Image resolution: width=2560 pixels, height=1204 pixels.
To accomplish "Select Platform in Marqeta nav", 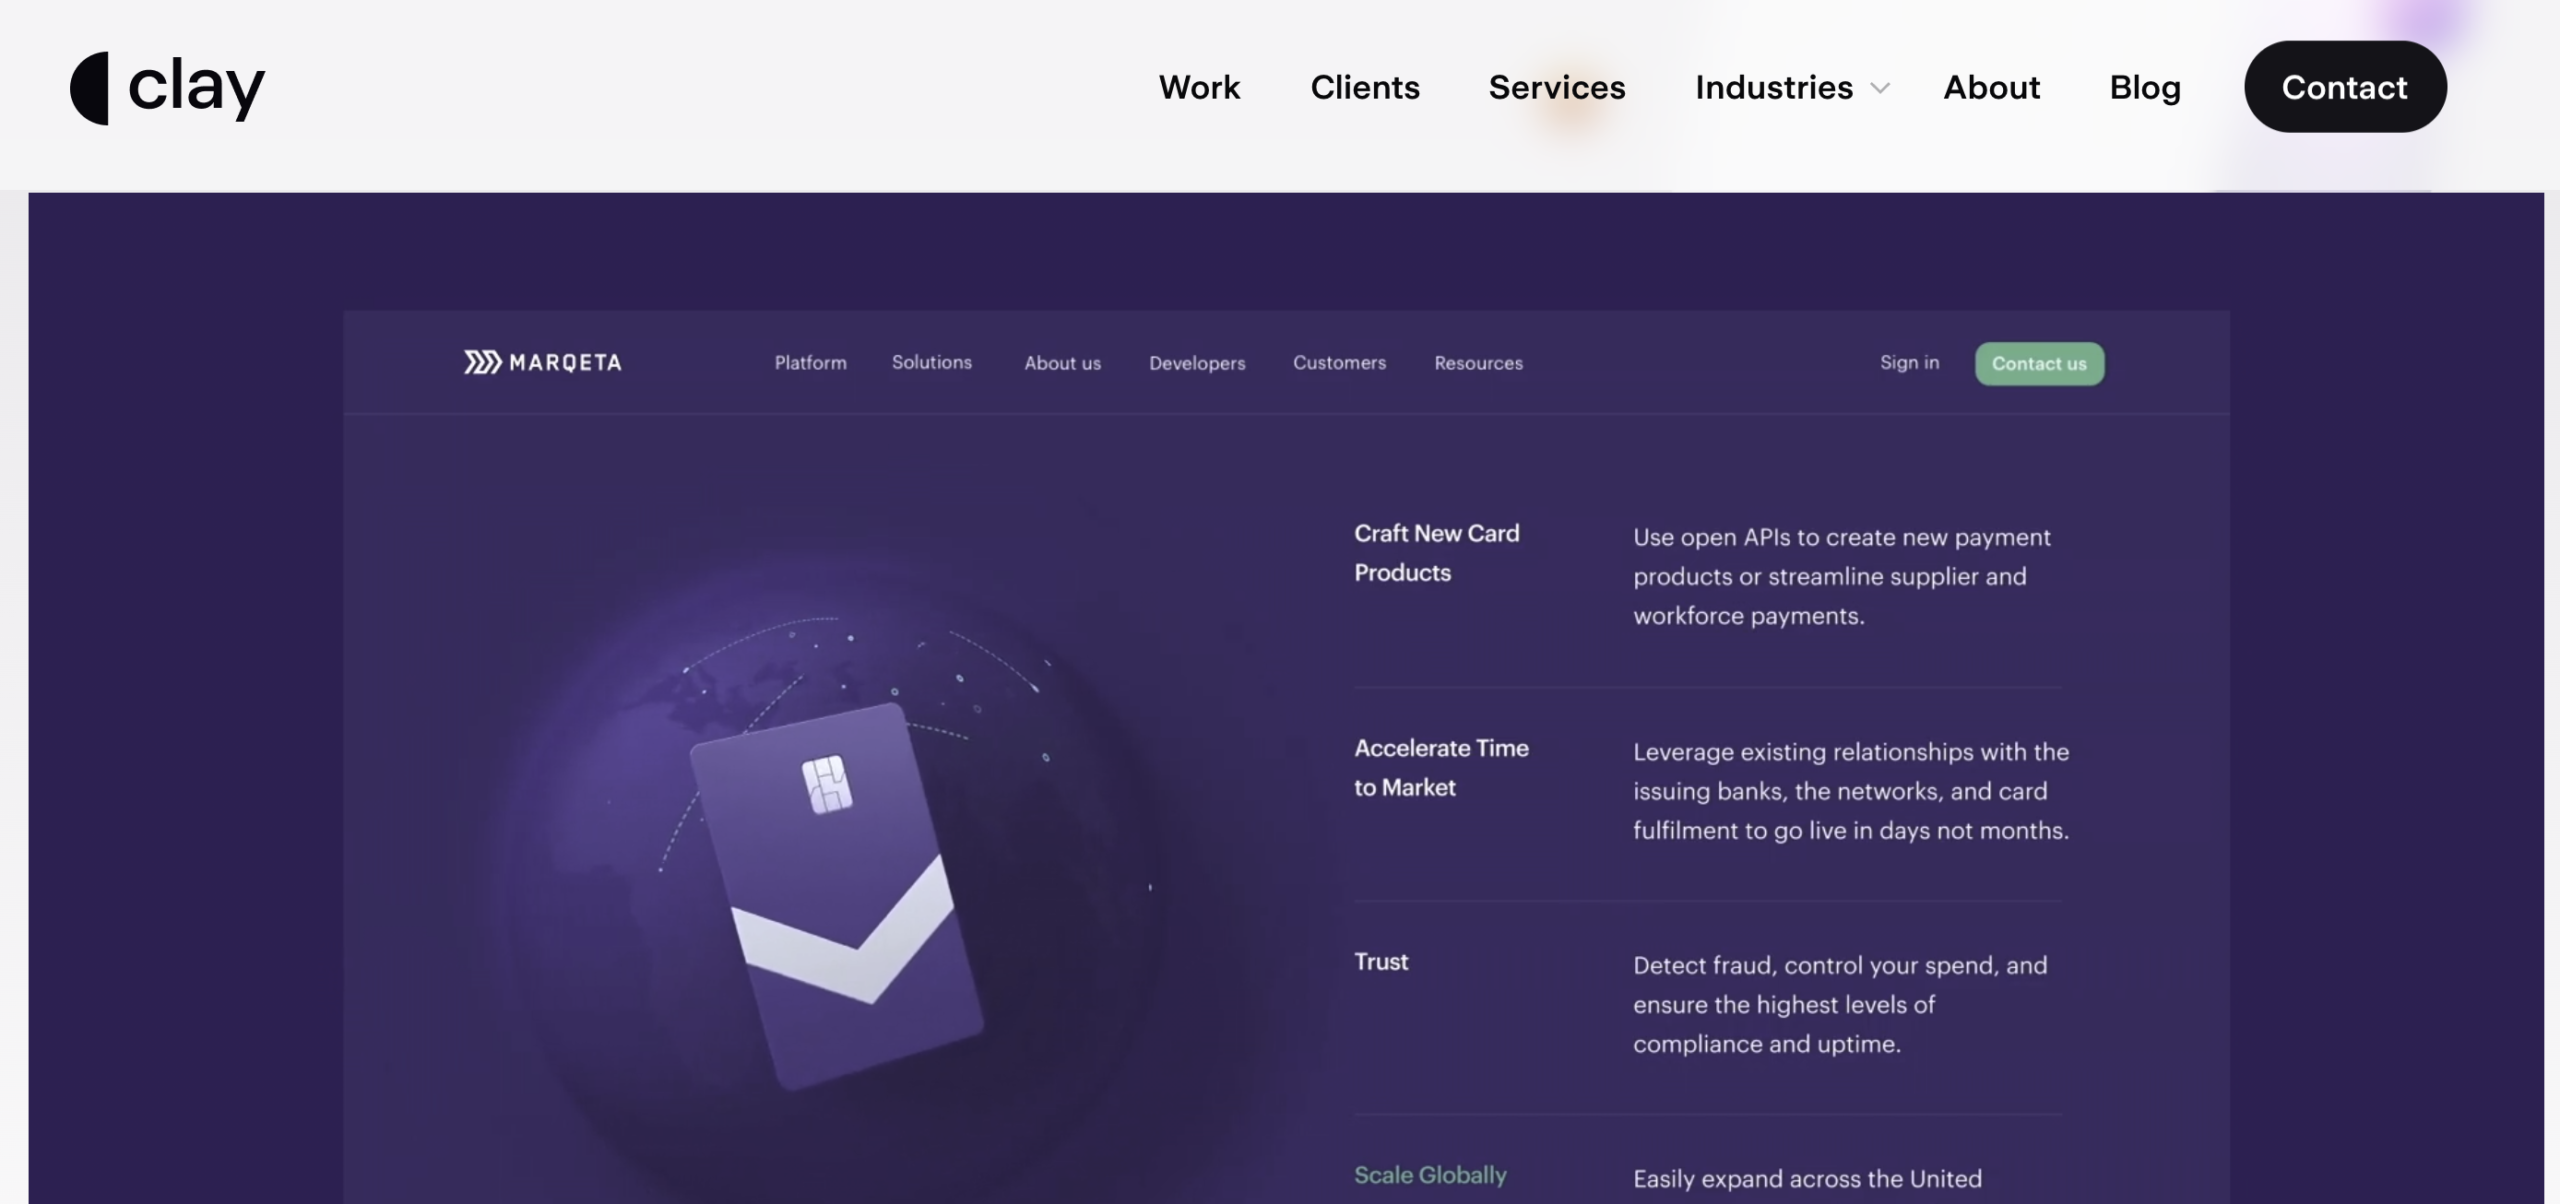I will pyautogui.click(x=810, y=363).
